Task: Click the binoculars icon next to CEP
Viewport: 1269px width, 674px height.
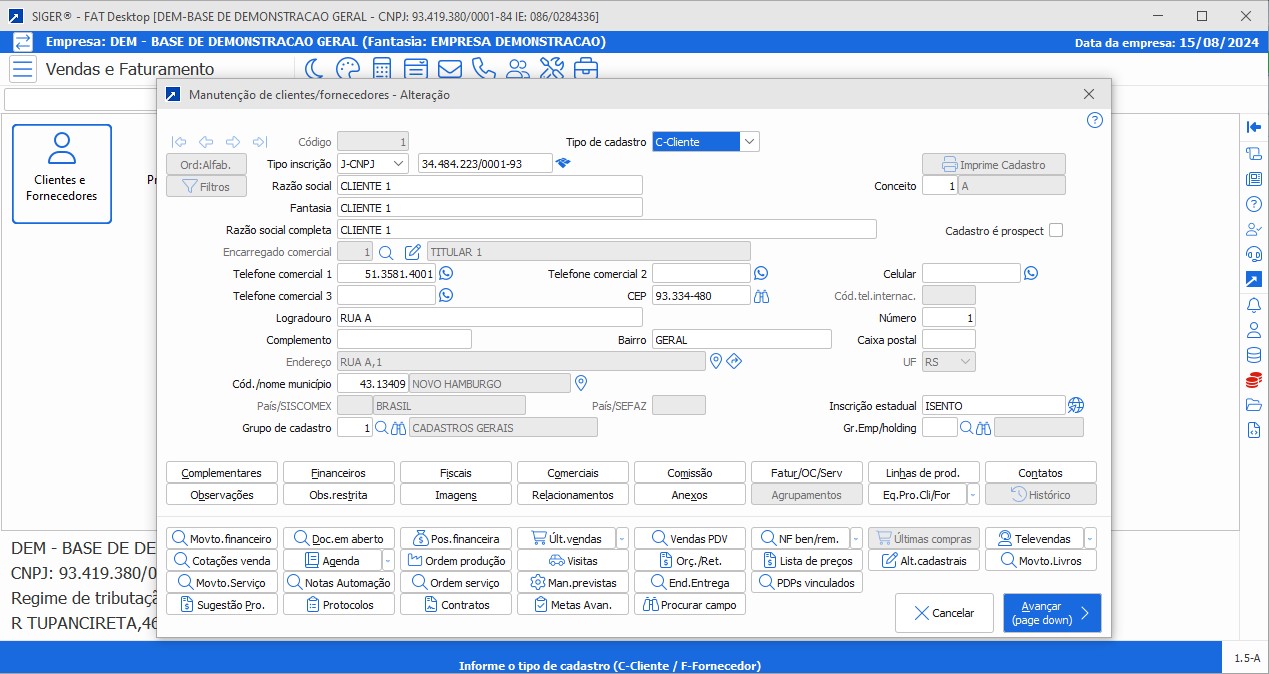Action: (762, 295)
